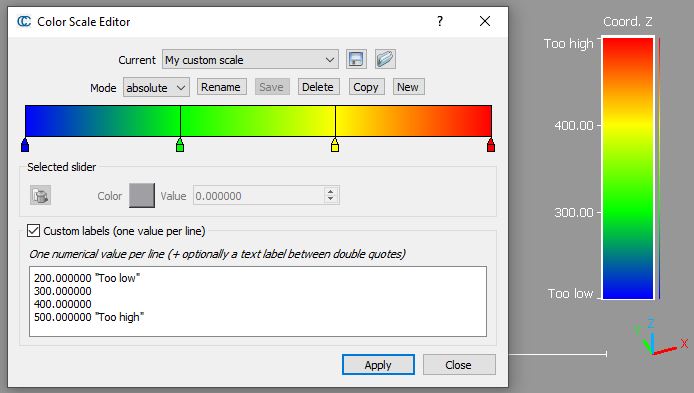Click the delete selected slider icon

pos(40,195)
